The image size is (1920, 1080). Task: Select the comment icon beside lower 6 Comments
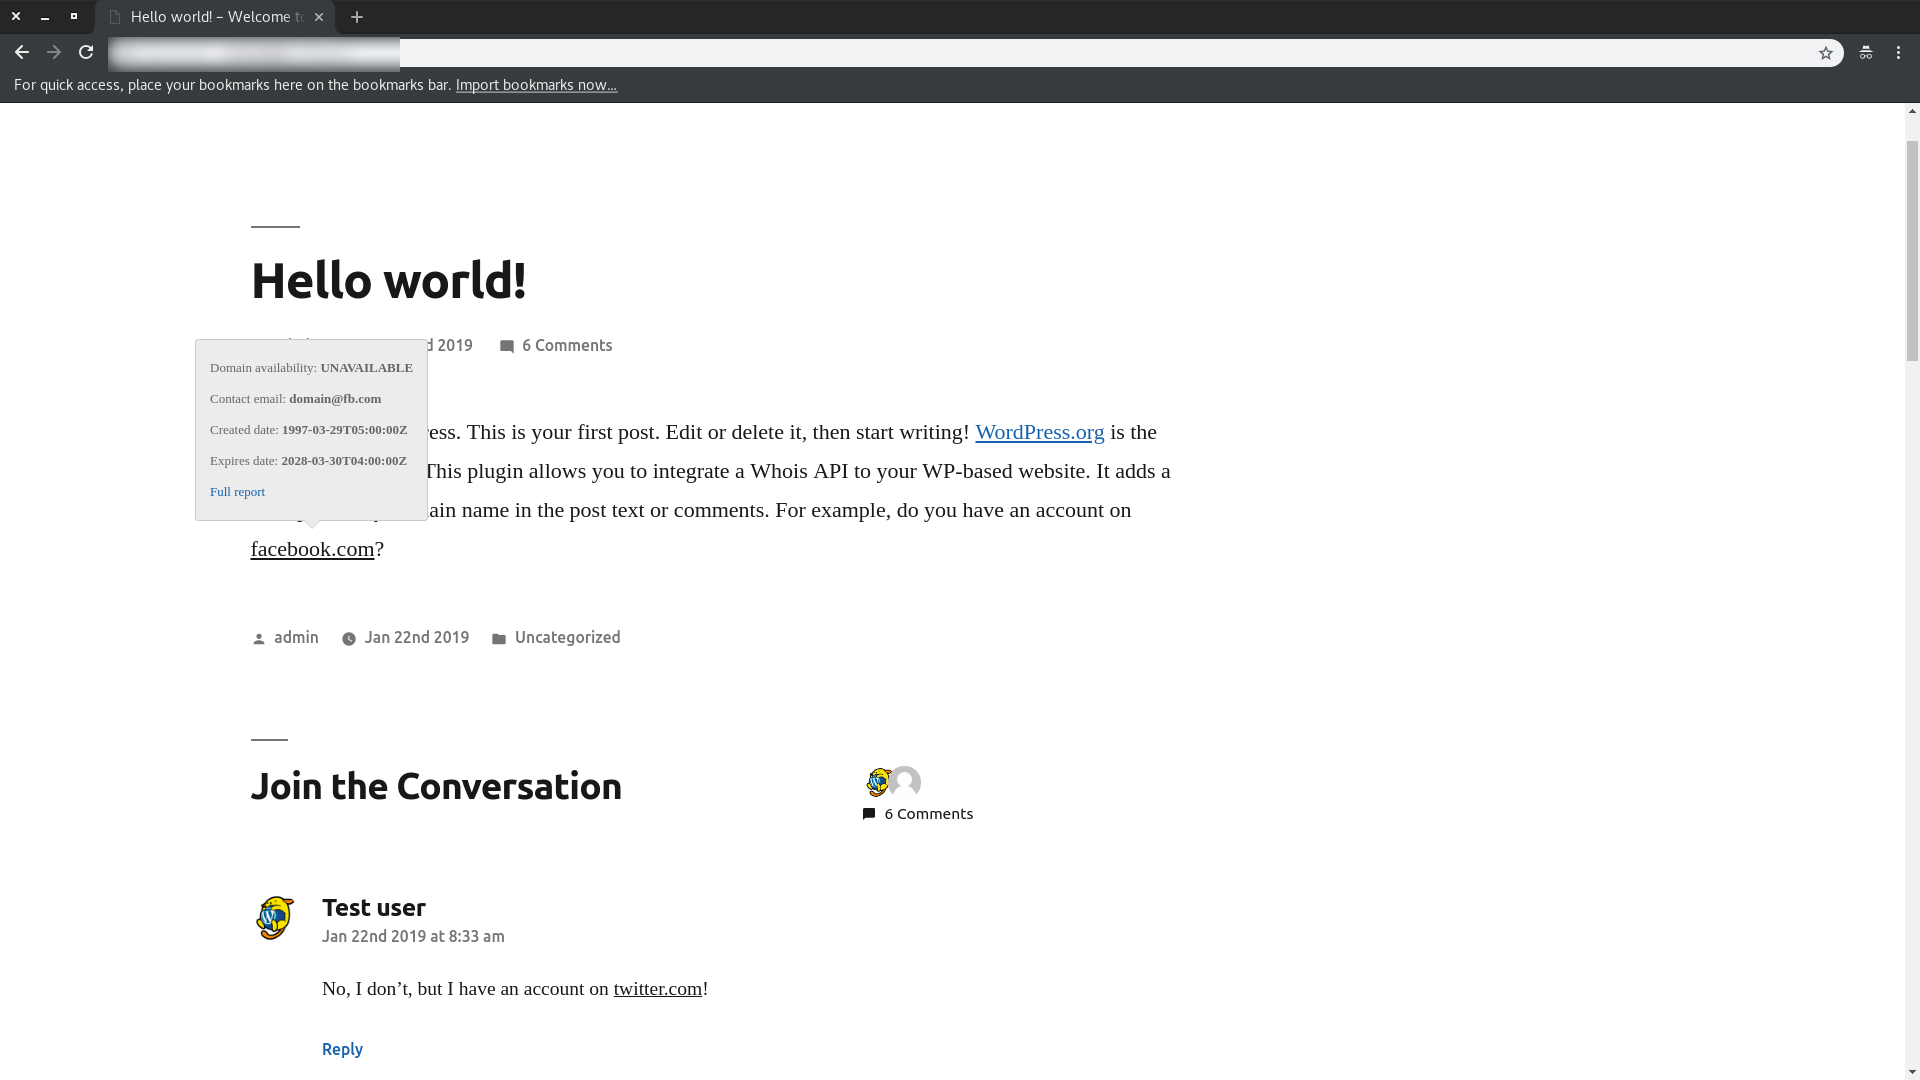coord(869,814)
